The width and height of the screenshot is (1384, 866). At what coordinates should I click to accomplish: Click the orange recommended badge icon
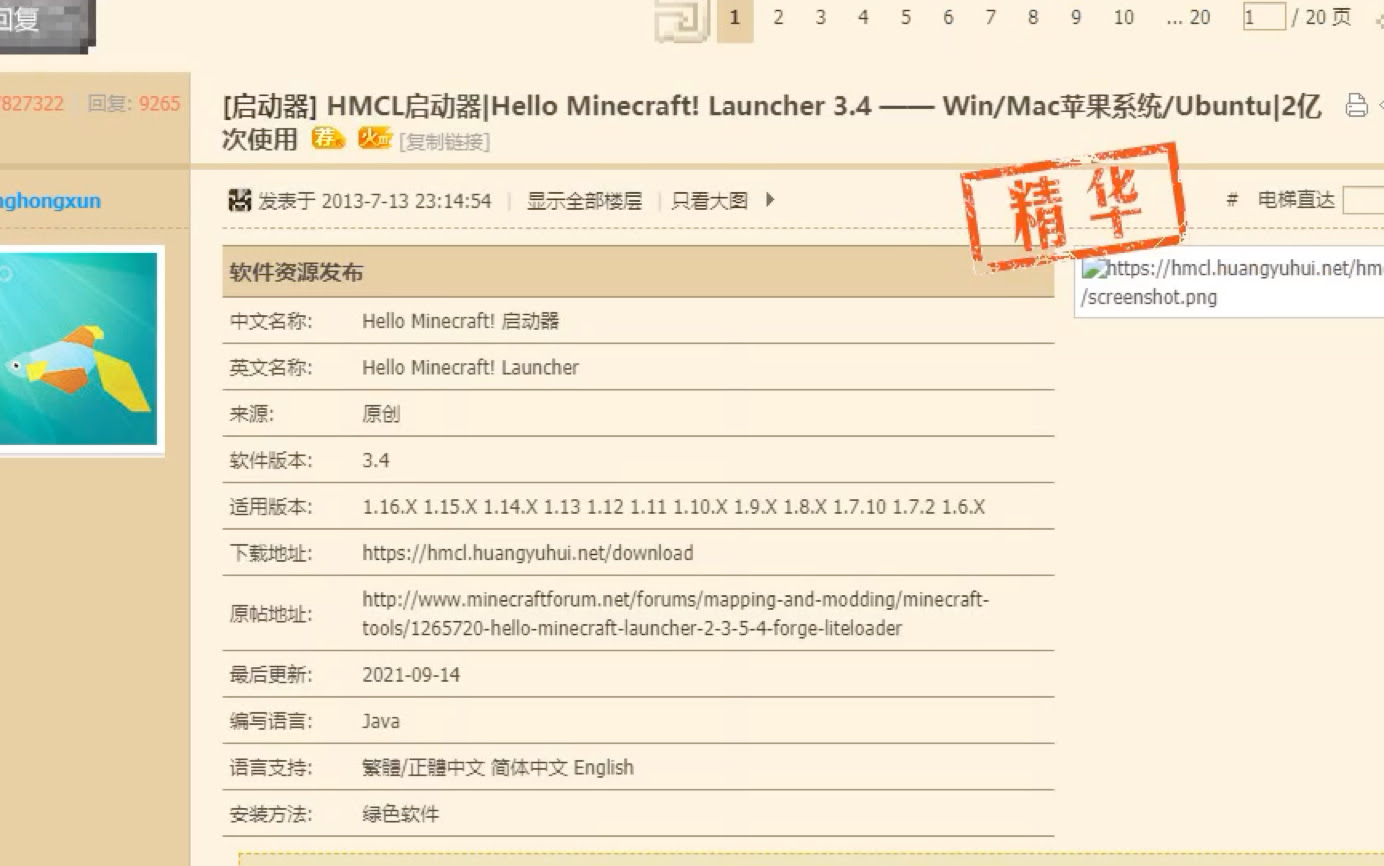pyautogui.click(x=328, y=139)
